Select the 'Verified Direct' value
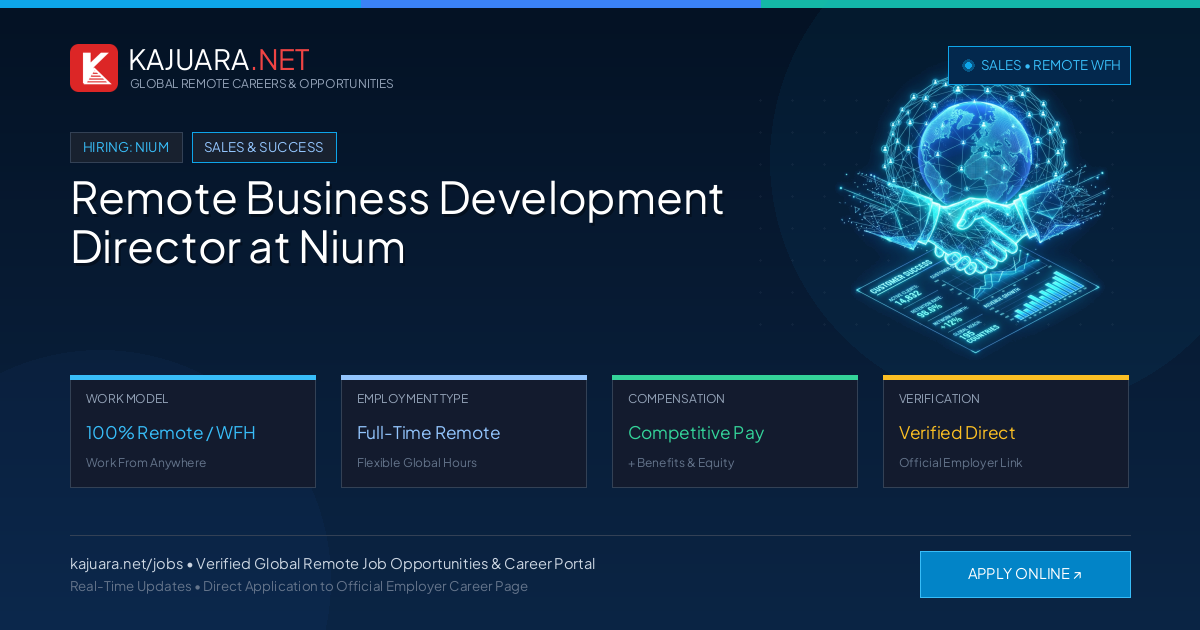The image size is (1200, 630). click(957, 433)
